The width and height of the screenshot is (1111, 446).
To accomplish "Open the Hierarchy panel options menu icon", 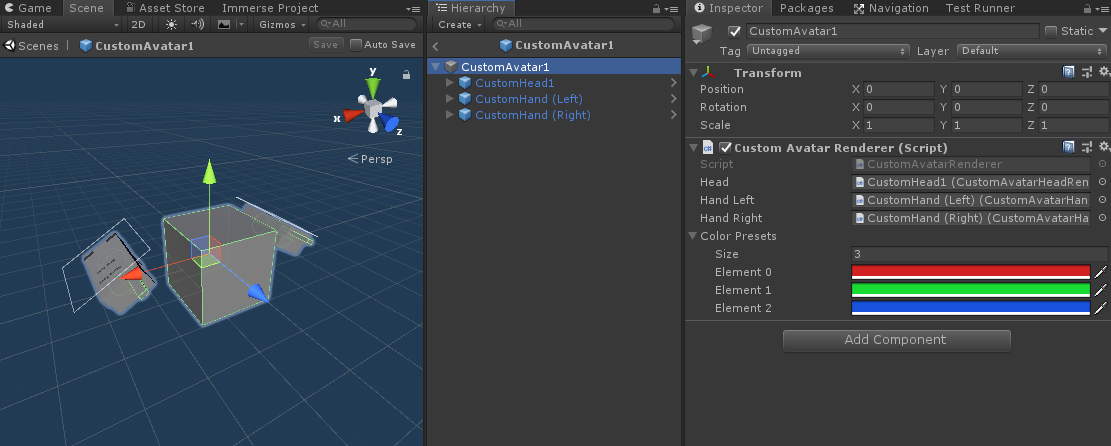I will (x=670, y=9).
